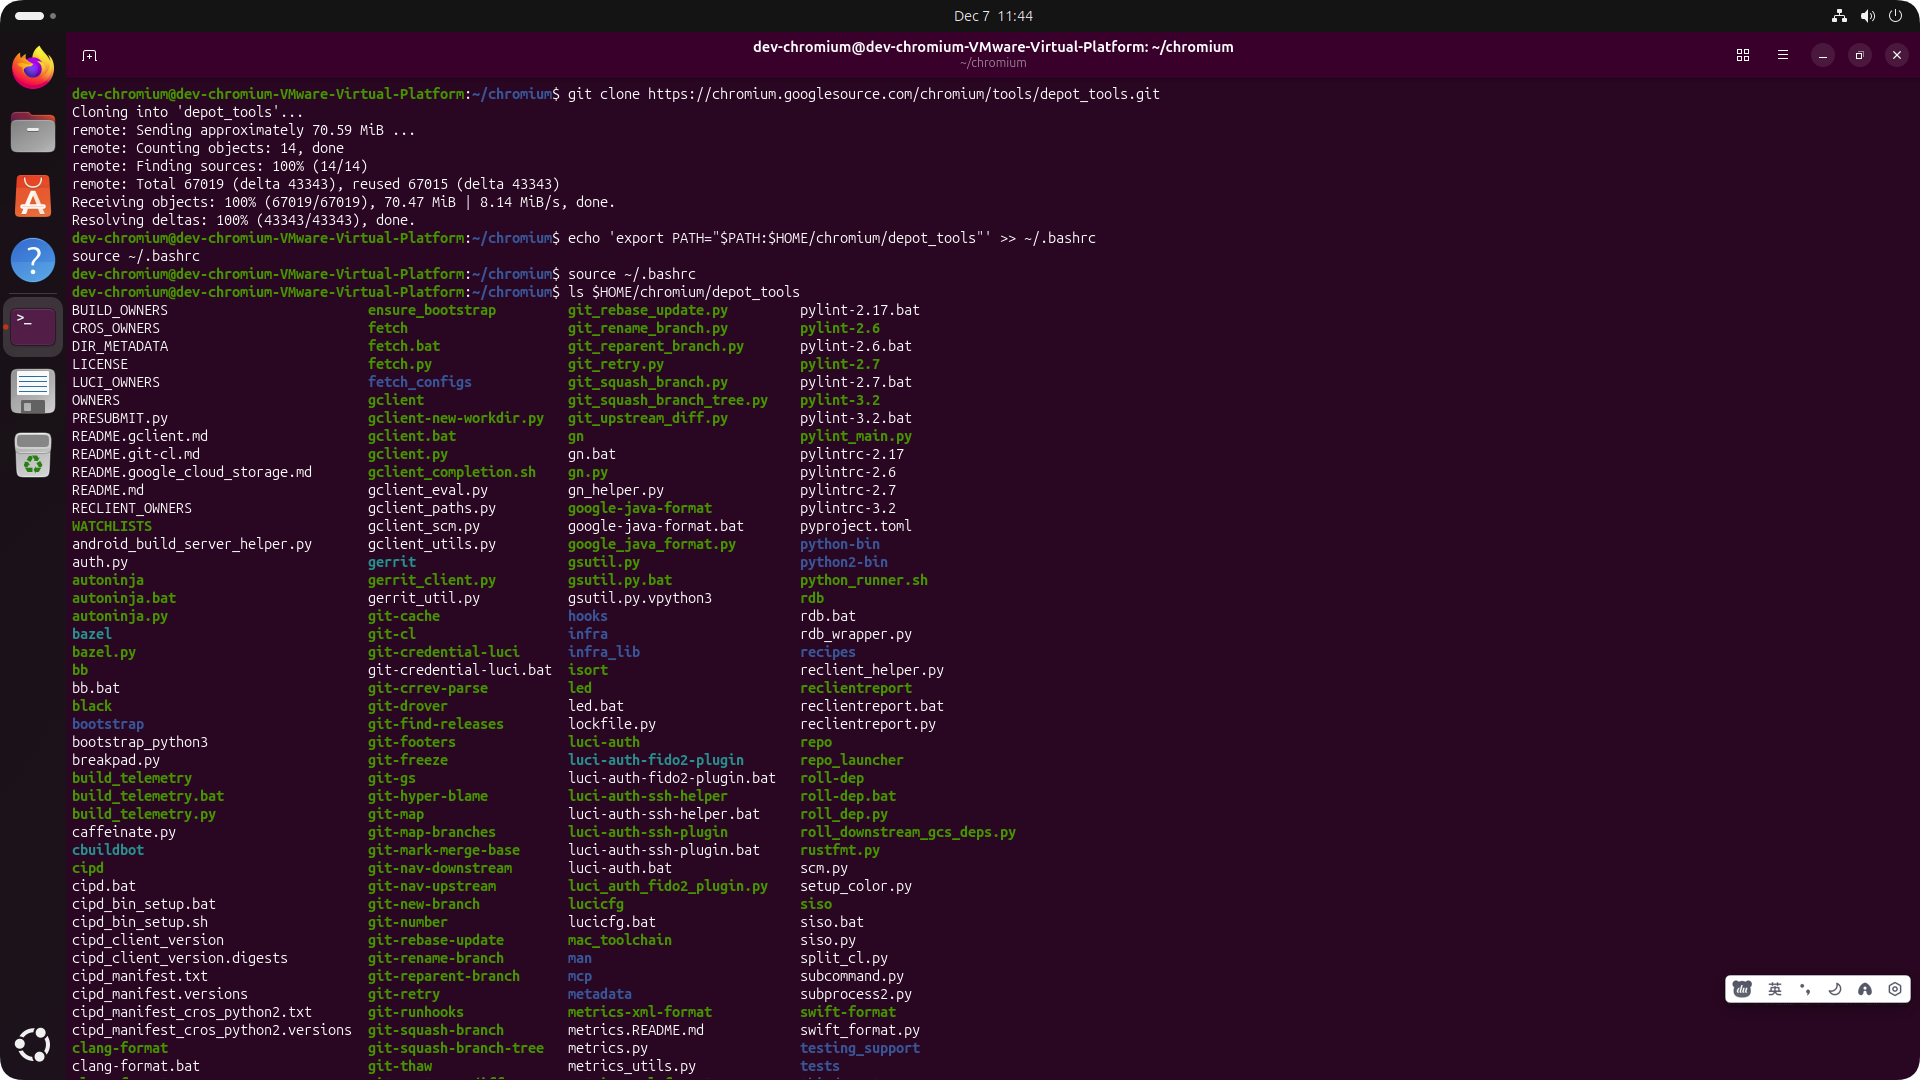
Task: Open the date and time menu
Action: tap(992, 16)
